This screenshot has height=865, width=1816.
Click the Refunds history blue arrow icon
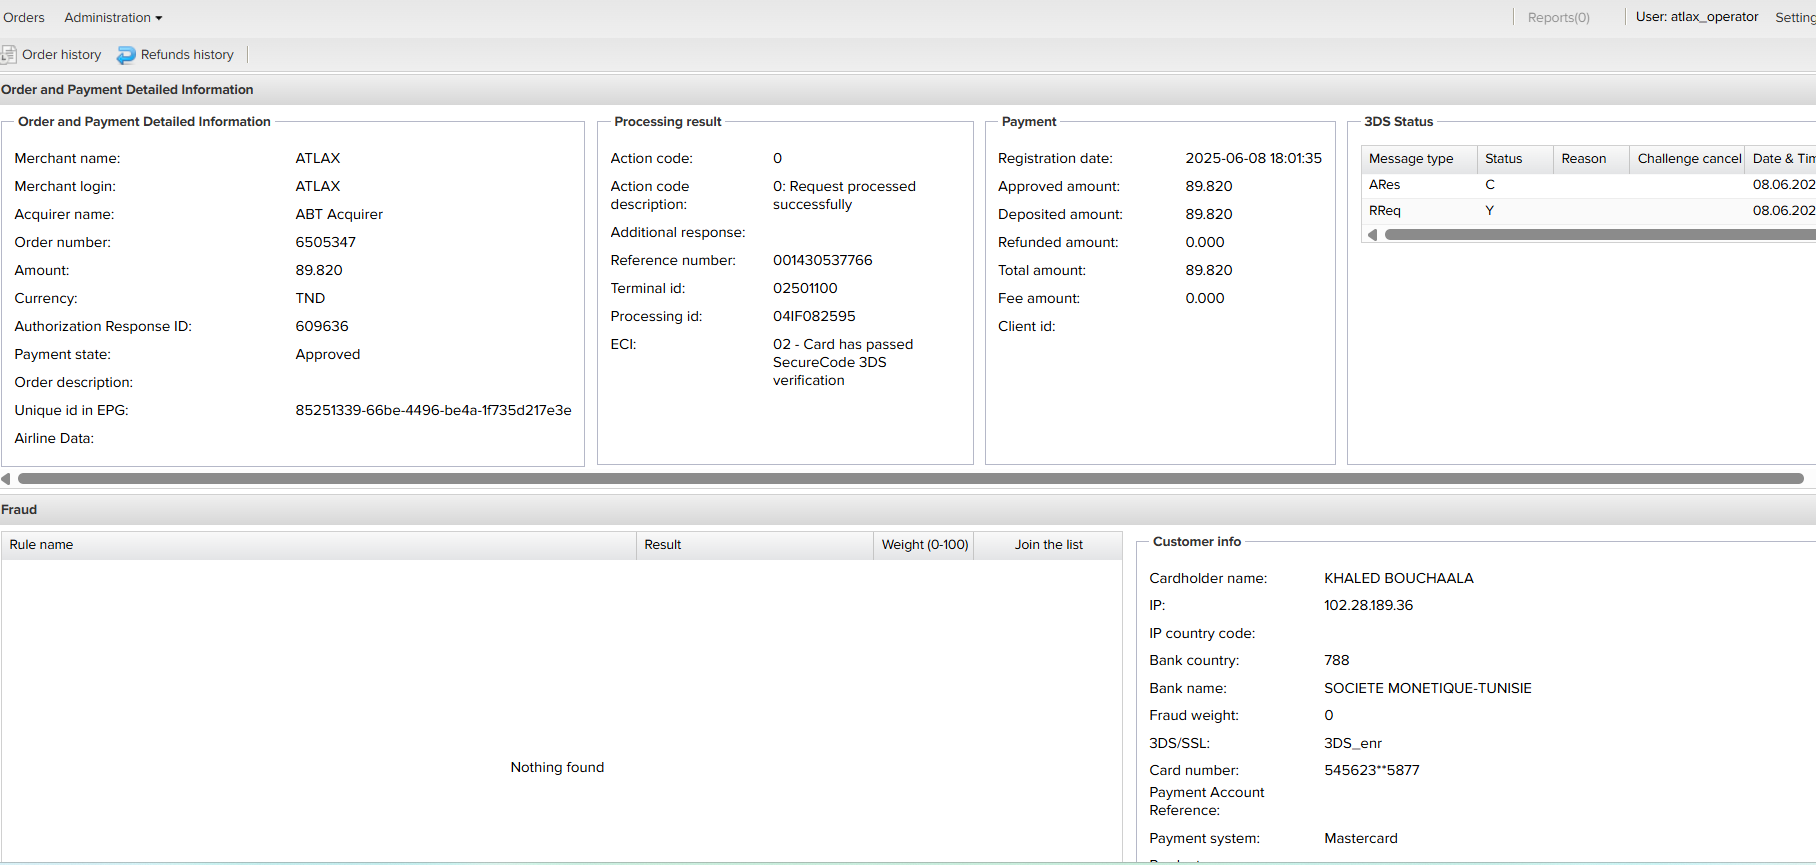126,55
